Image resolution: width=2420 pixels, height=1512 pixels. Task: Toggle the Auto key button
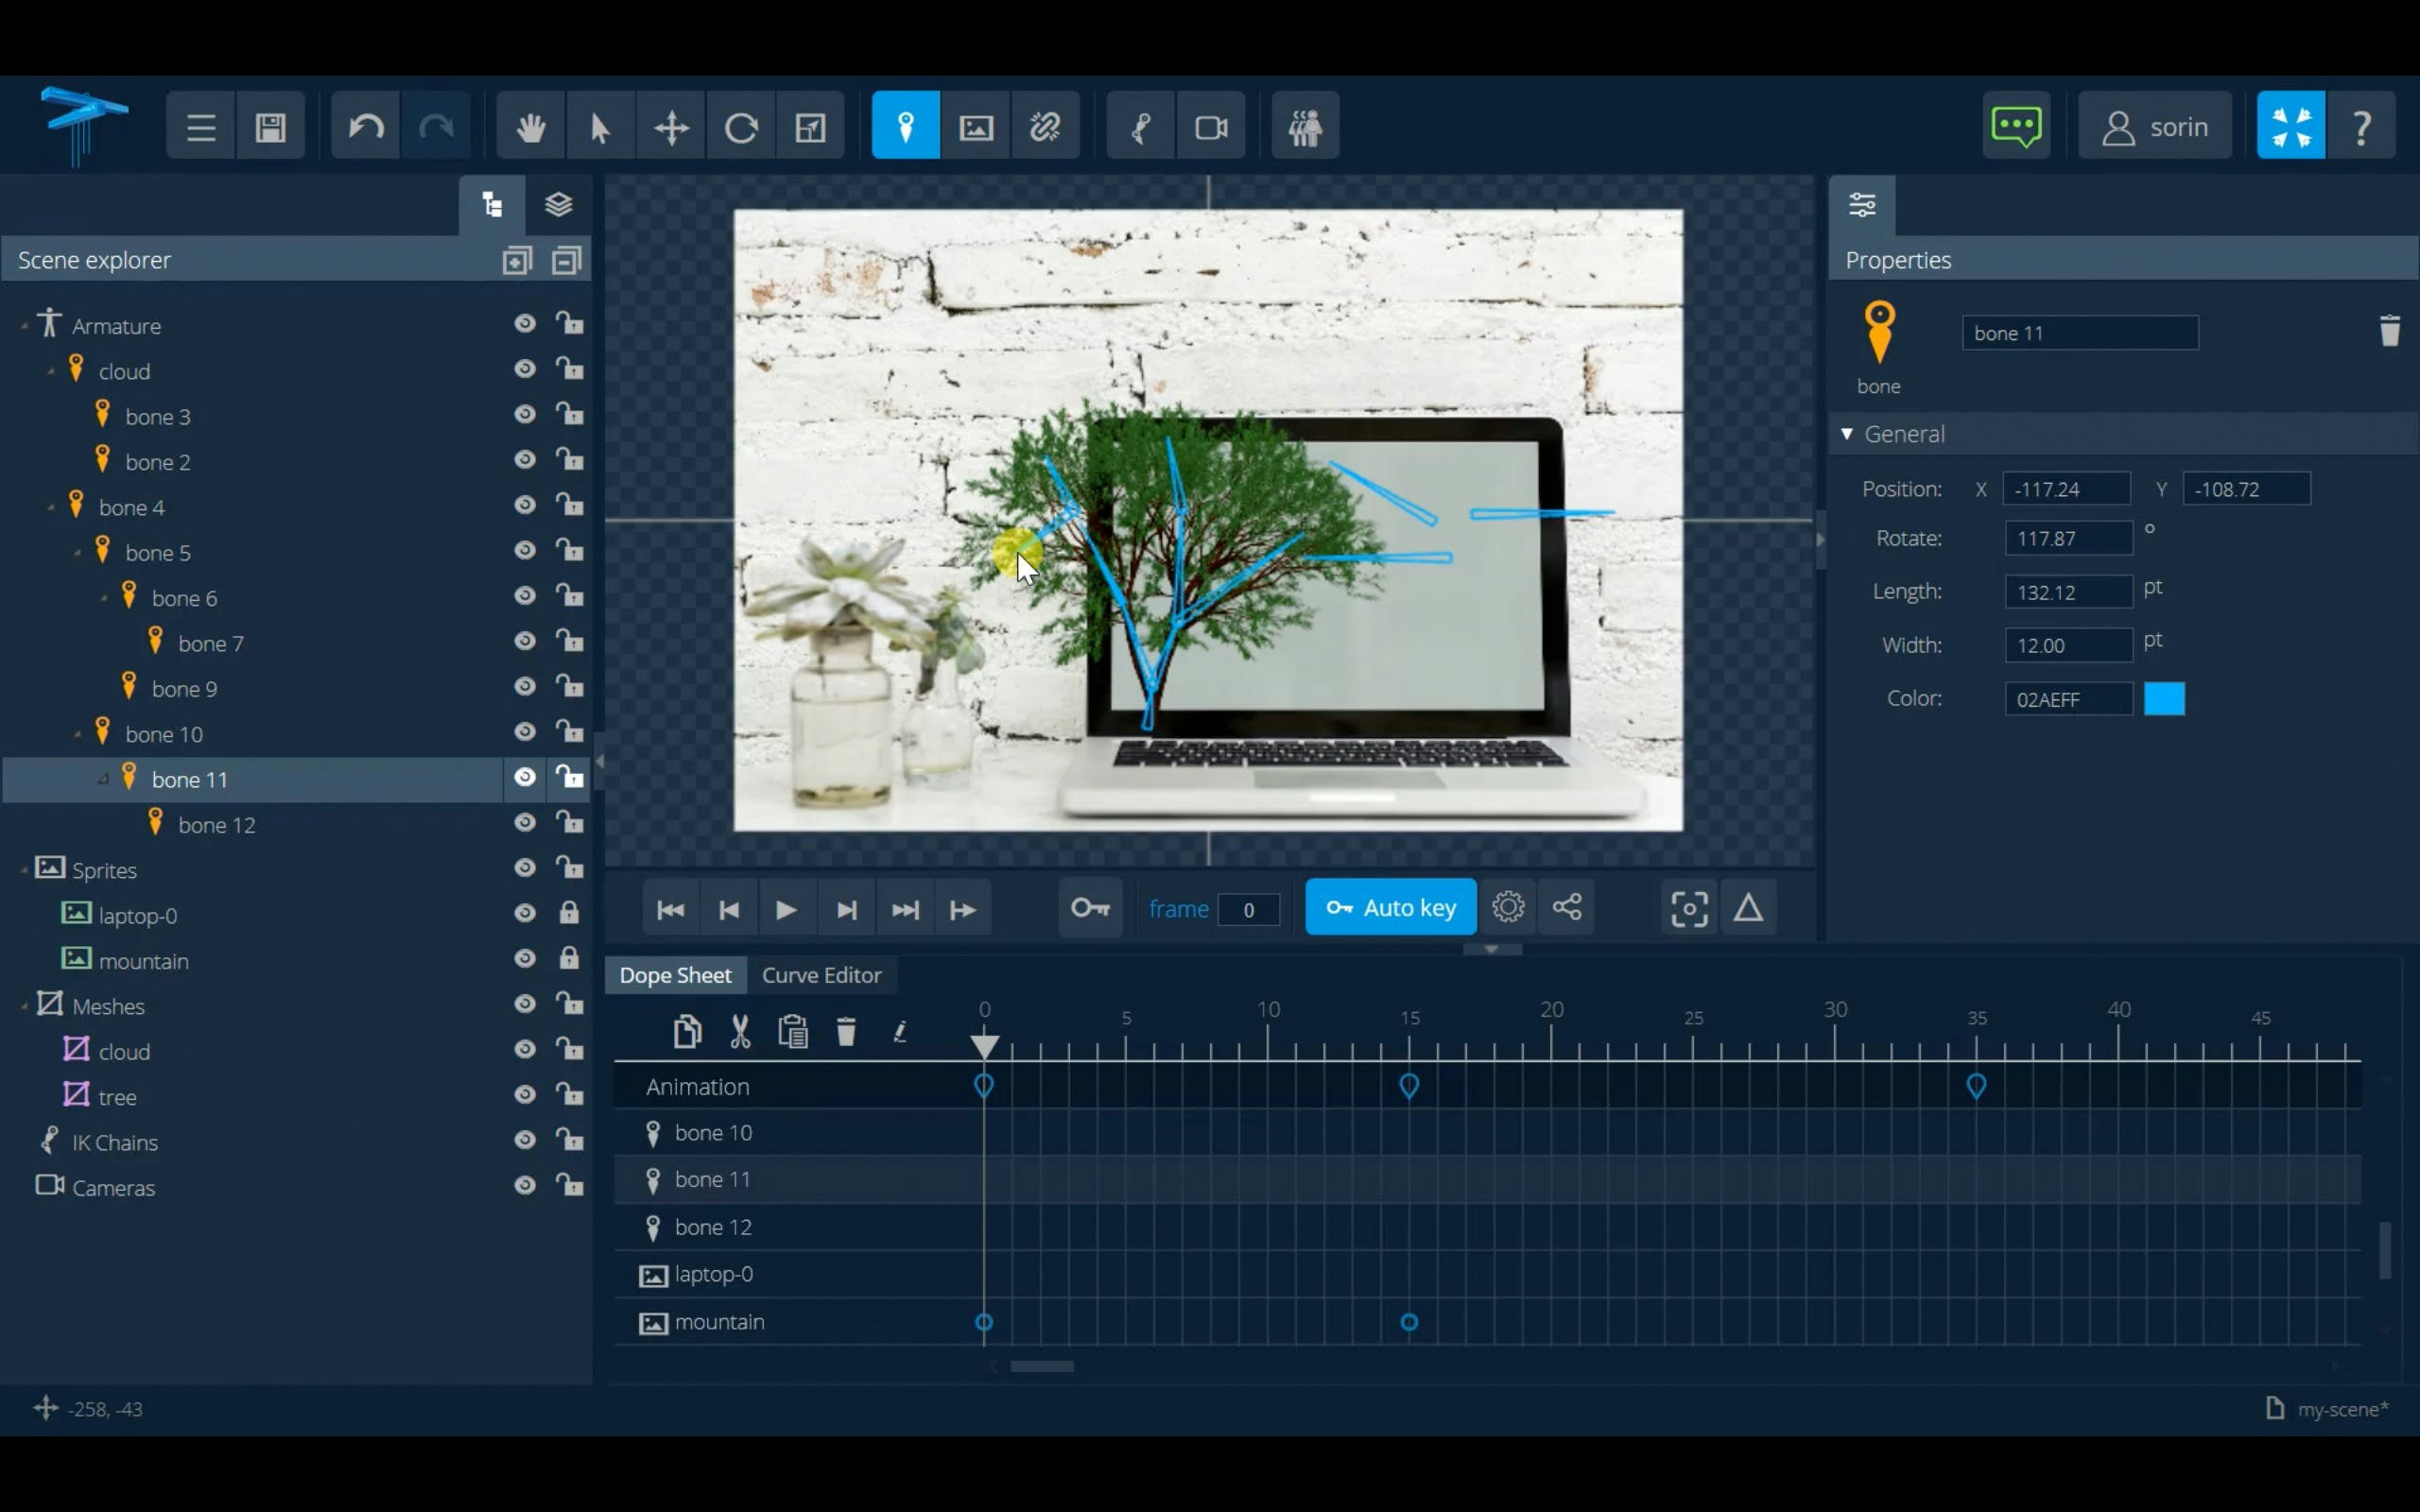[x=1390, y=907]
